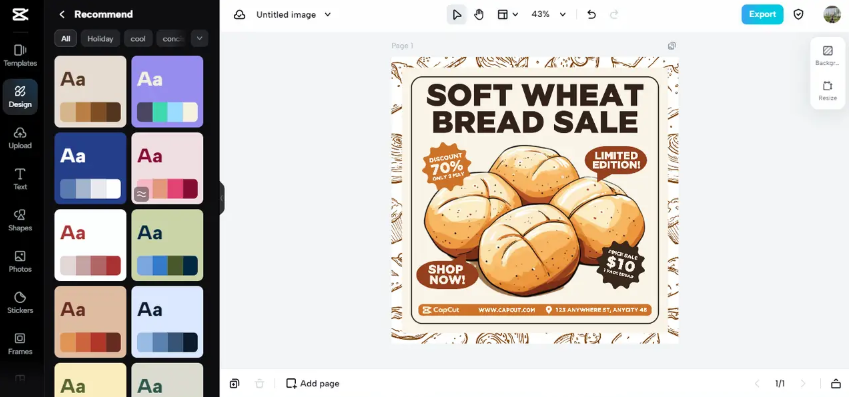Select the cool category tab
The width and height of the screenshot is (849, 397).
(x=138, y=38)
